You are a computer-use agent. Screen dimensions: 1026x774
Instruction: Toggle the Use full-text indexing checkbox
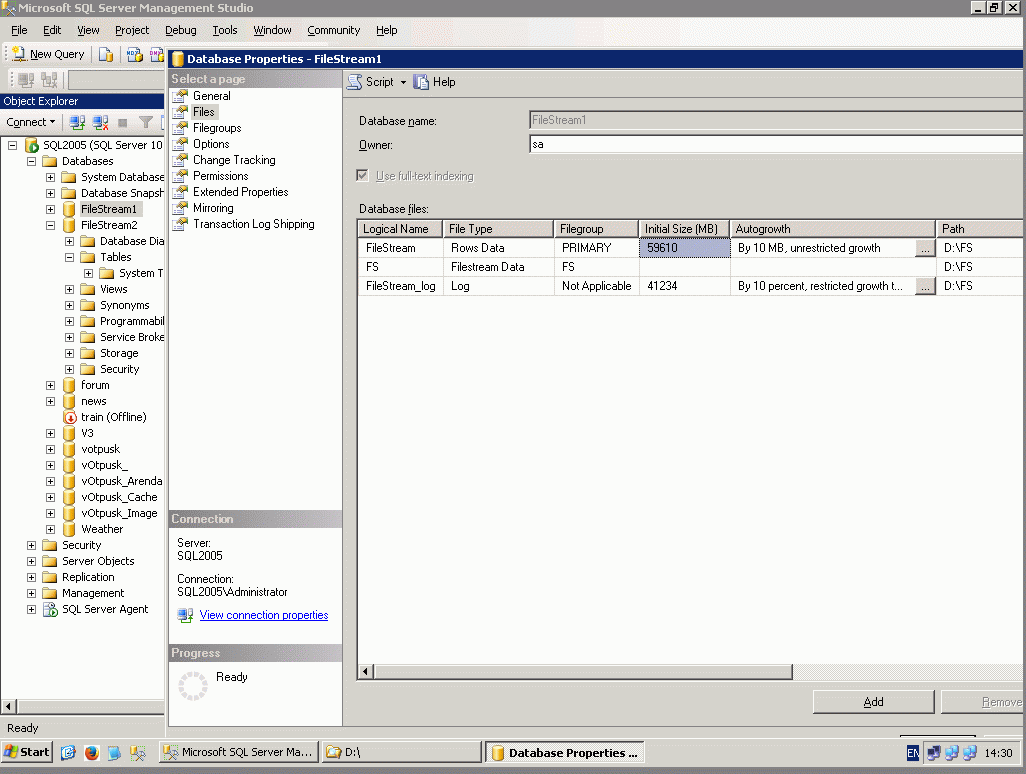point(363,175)
